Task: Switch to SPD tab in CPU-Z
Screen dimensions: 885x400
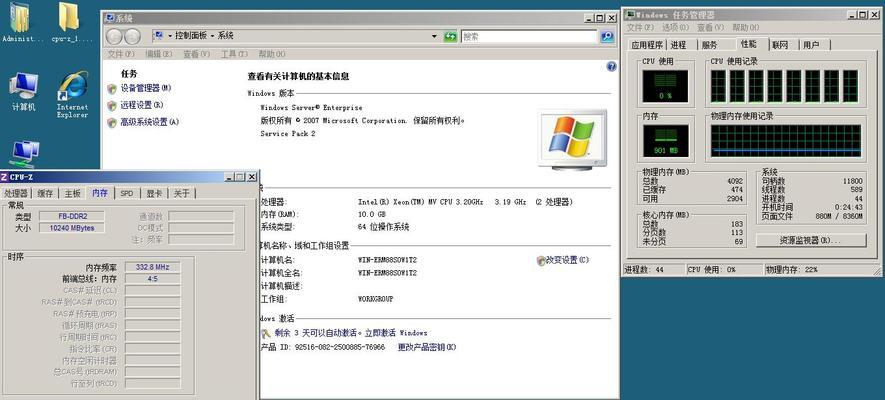Action: point(127,194)
